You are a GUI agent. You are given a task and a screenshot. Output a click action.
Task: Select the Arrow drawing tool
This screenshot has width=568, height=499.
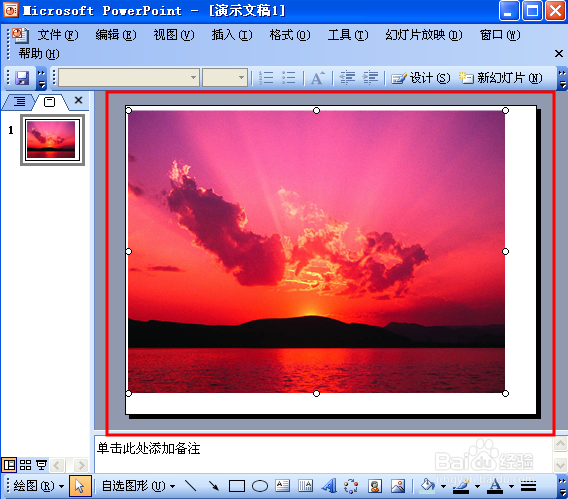214,486
